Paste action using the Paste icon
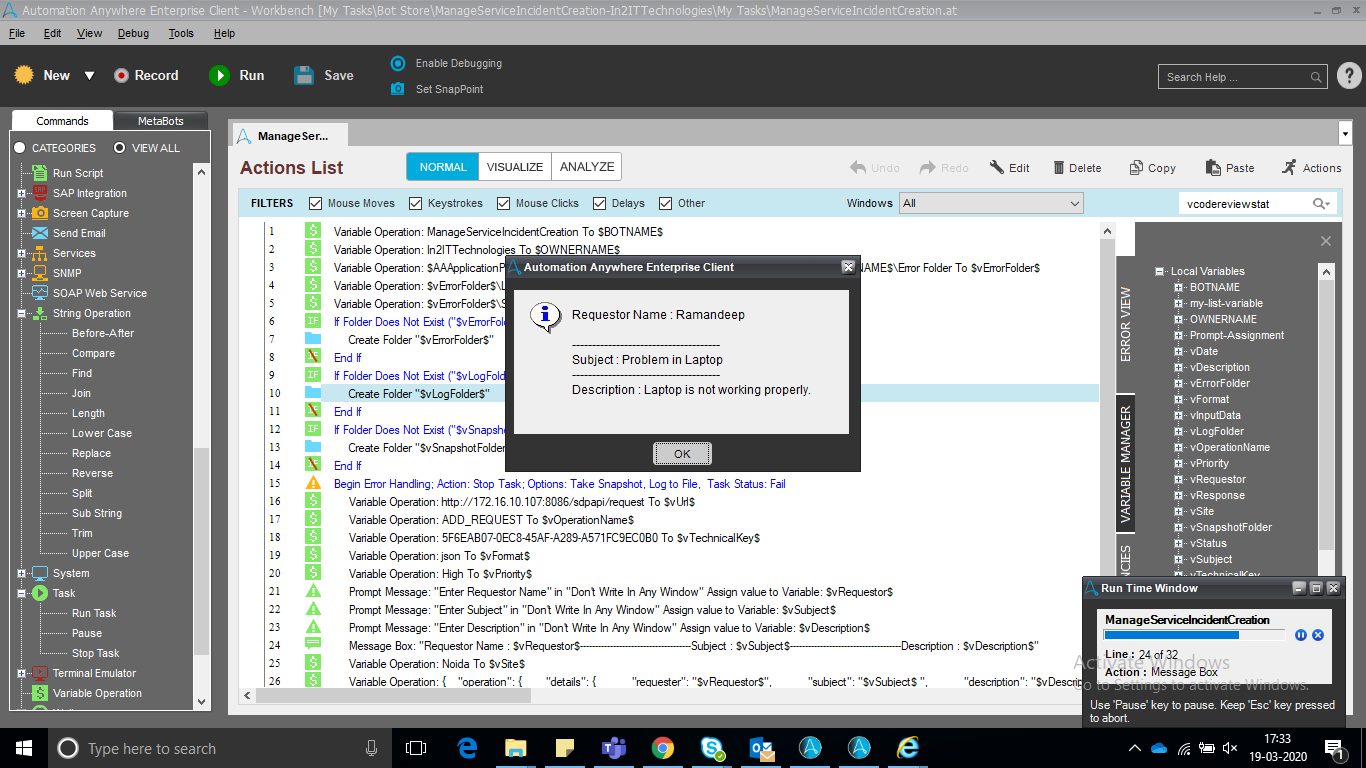This screenshot has width=1366, height=768. (1213, 168)
